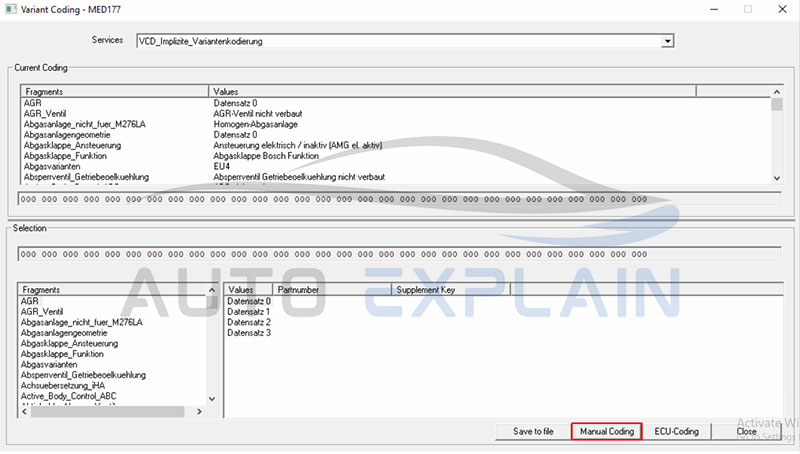
Task: Select Abgasklappe_Funktion in Selection fragments
Action: pyautogui.click(x=62, y=354)
